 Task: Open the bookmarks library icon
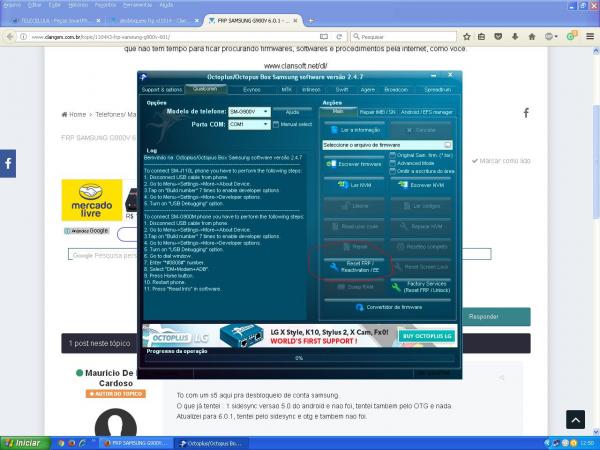point(481,37)
